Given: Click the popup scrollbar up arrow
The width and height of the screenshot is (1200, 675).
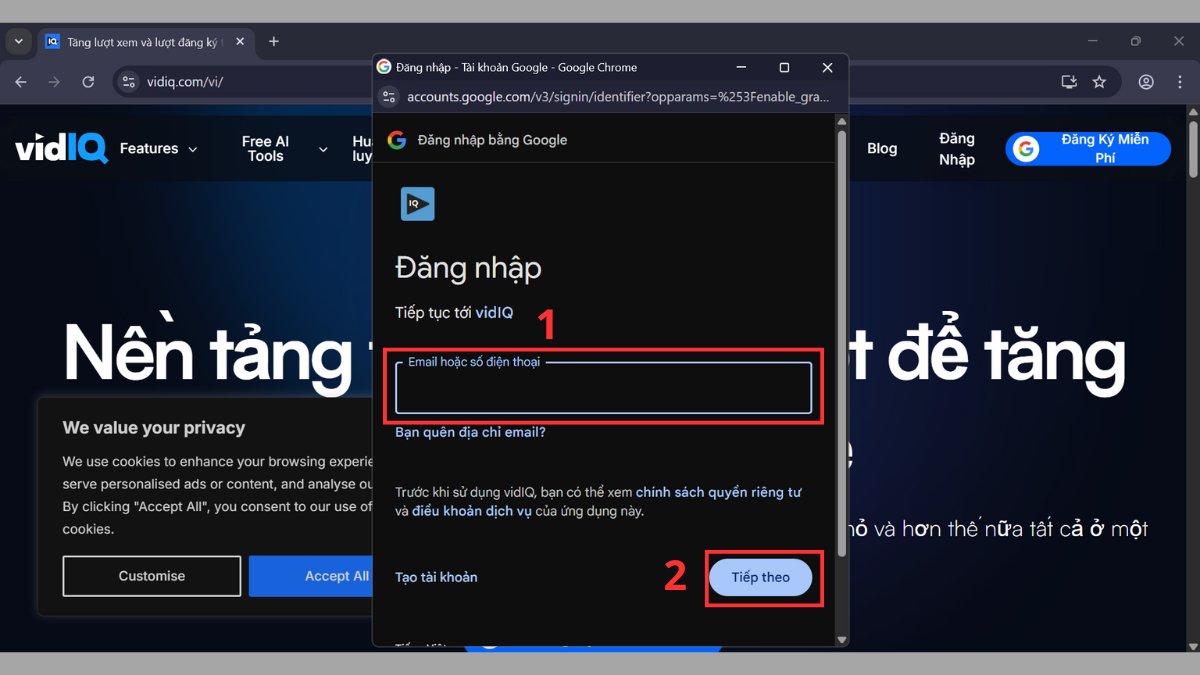Looking at the screenshot, I should pos(841,124).
